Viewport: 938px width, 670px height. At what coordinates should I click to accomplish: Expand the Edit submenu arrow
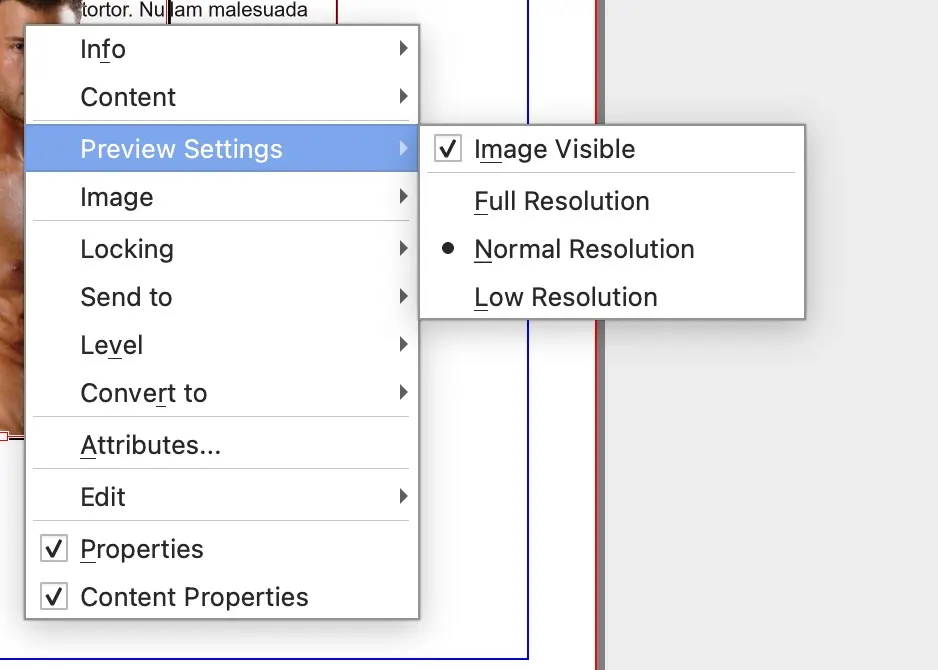(x=403, y=497)
